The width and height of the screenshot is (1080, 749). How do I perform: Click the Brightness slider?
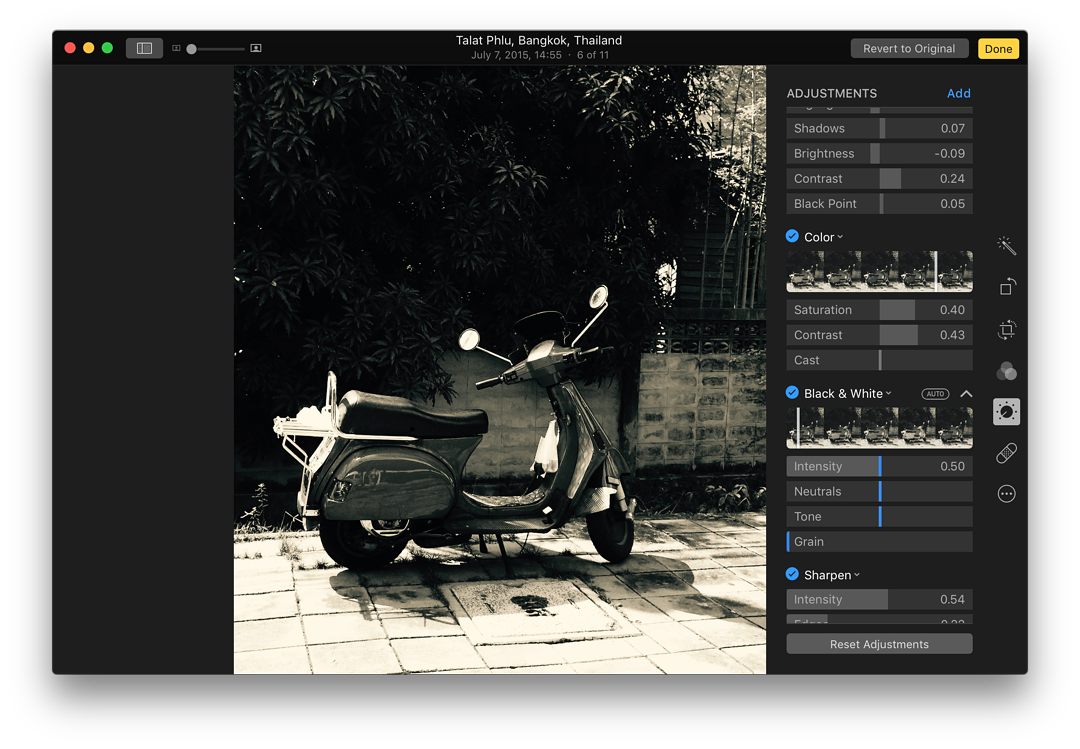tap(879, 153)
